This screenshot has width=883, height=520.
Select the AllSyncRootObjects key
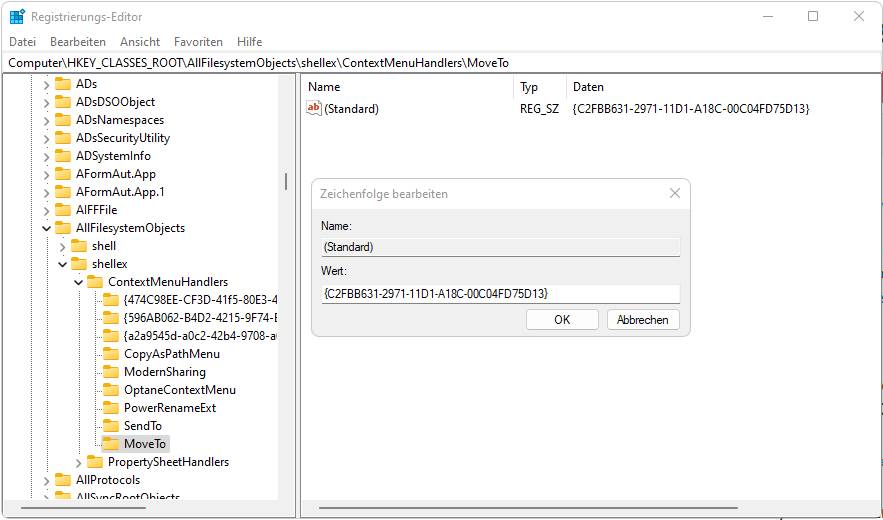pos(128,496)
